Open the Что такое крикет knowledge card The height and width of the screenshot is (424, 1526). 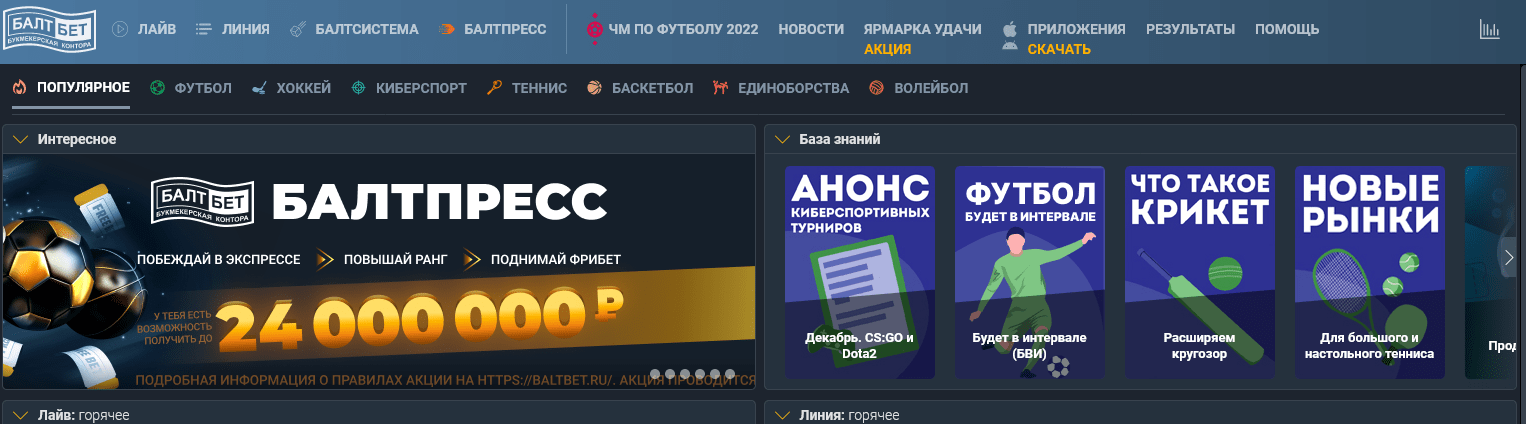point(1200,272)
